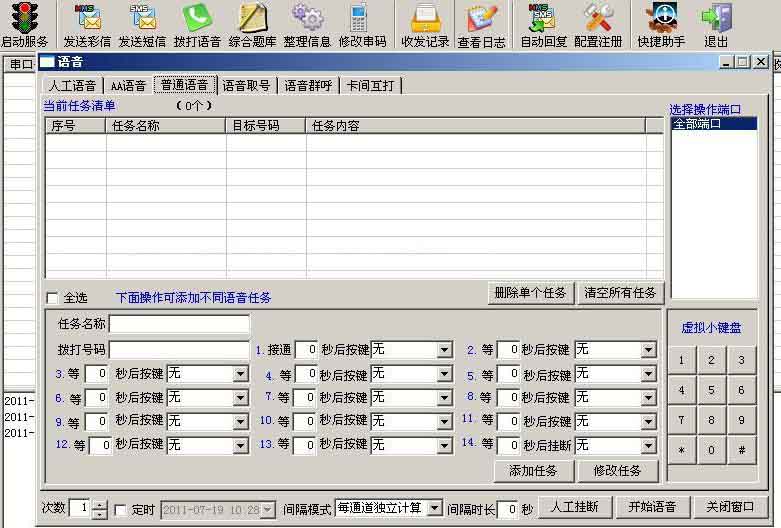Expand step 8 秒后按键 dropdown
Screen dimensions: 781x528
point(648,397)
